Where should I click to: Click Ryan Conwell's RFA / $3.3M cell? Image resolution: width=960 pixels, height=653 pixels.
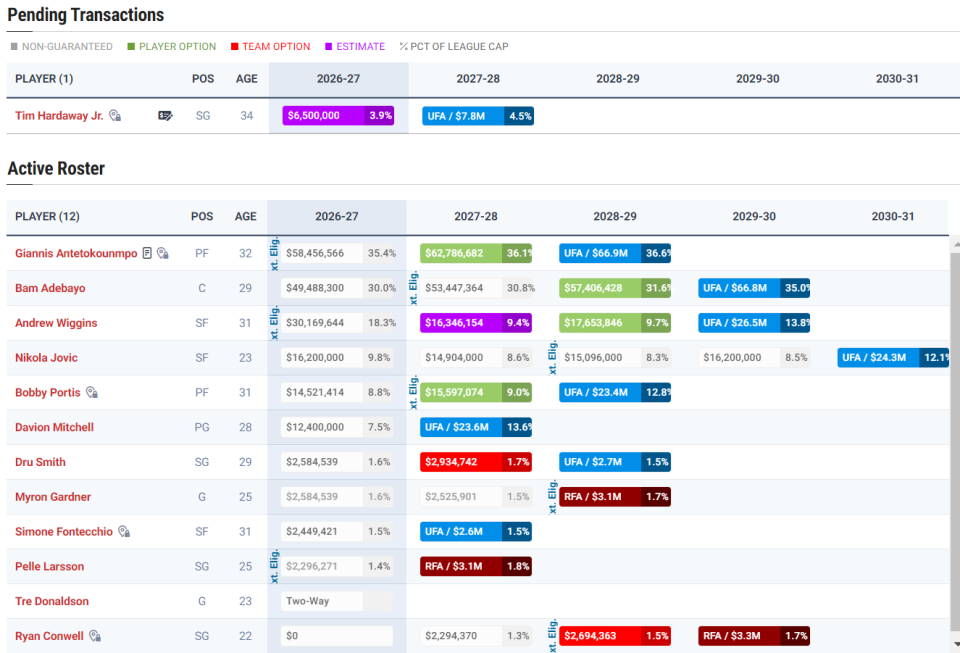(x=754, y=636)
